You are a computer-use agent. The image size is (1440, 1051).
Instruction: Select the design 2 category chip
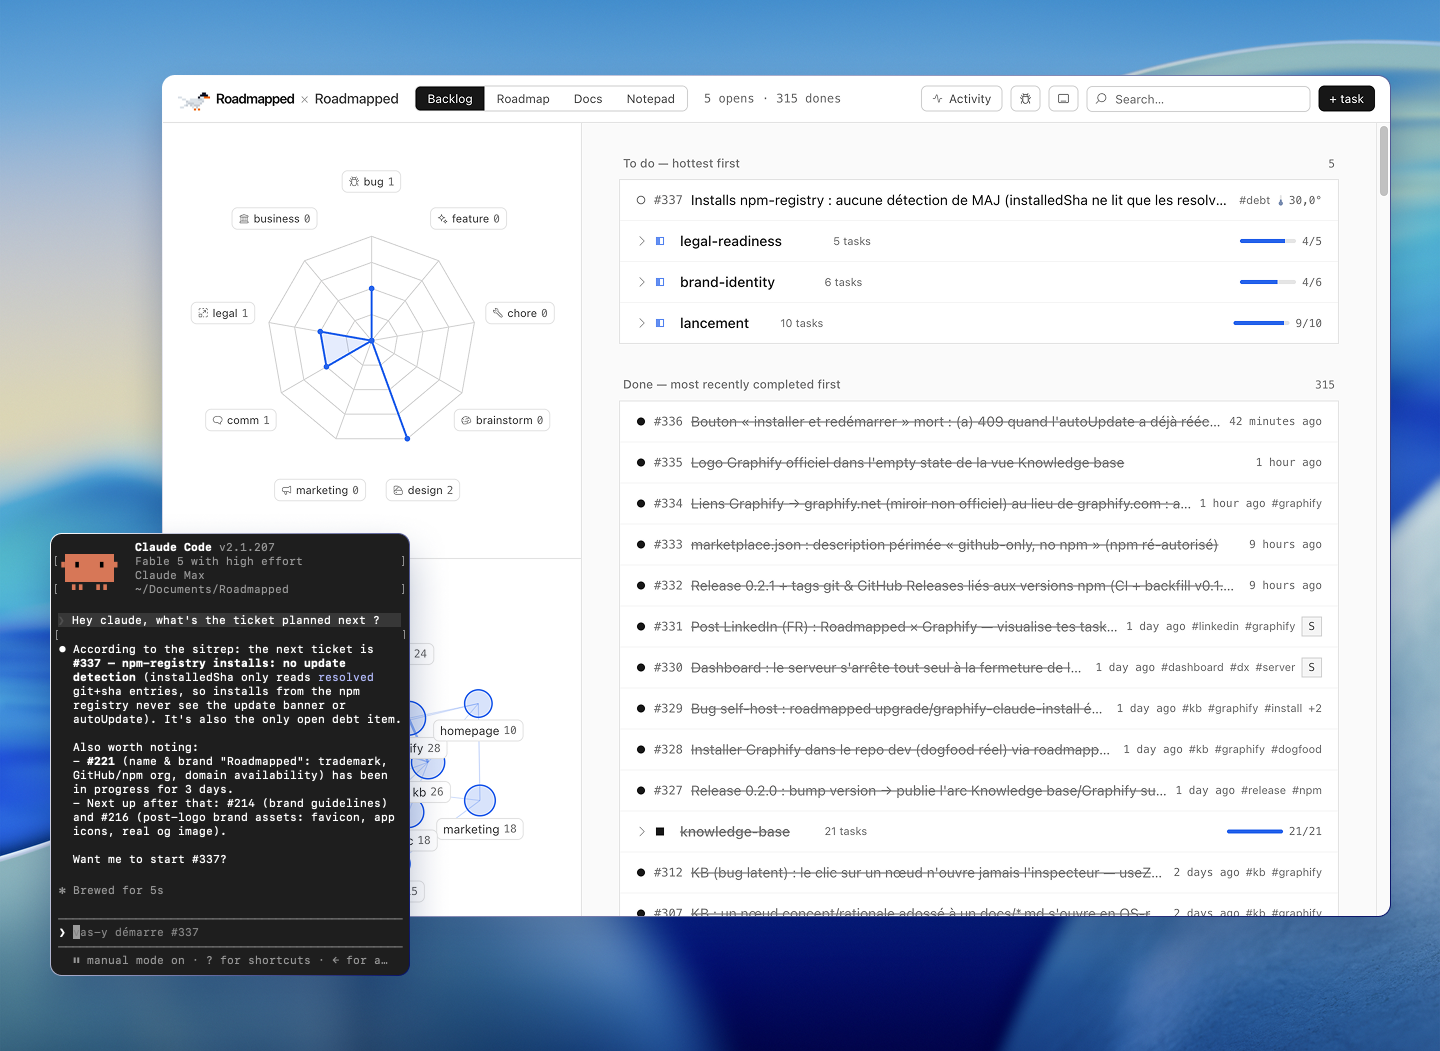423,490
